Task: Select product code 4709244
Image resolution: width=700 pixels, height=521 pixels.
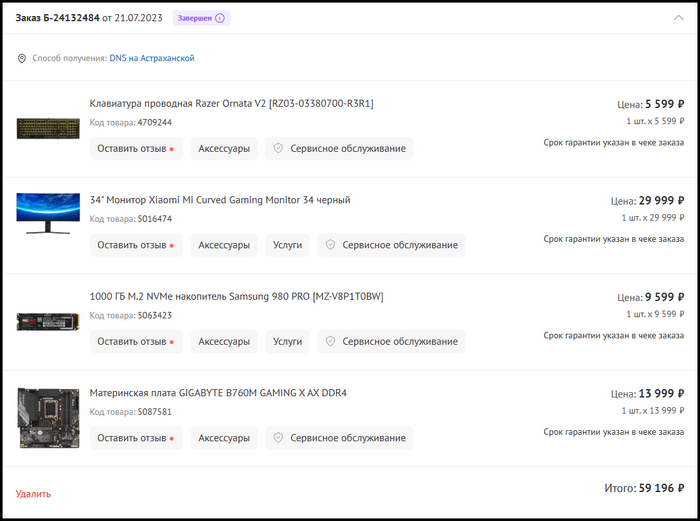Action: [154, 122]
